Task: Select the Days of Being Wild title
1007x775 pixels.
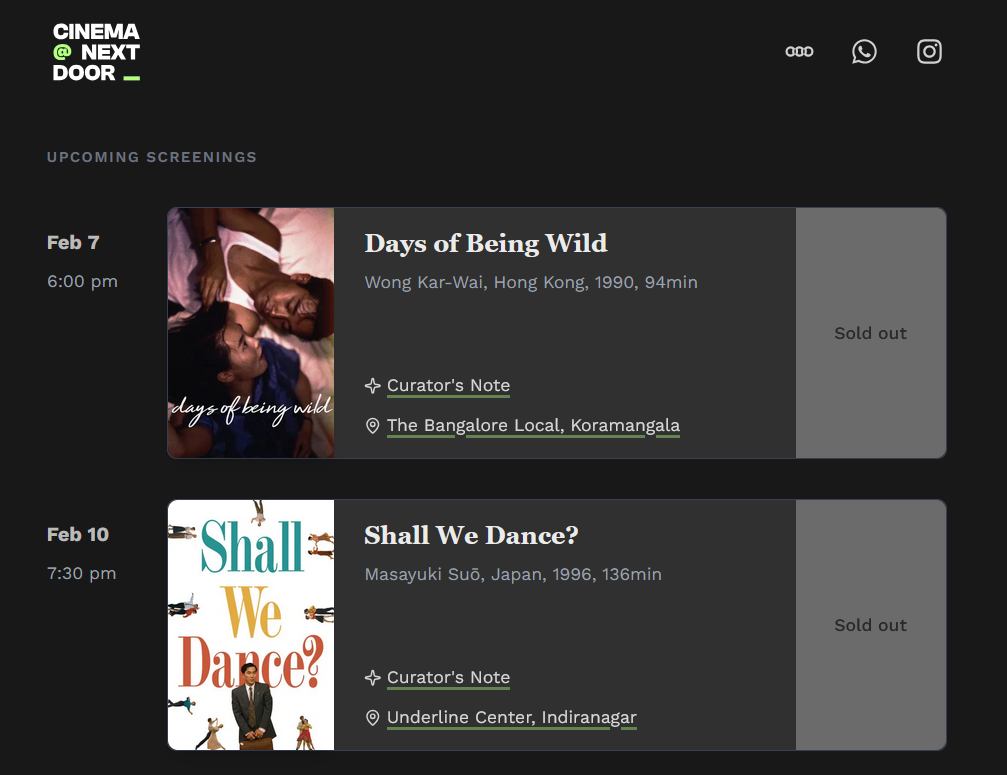Action: (x=485, y=243)
